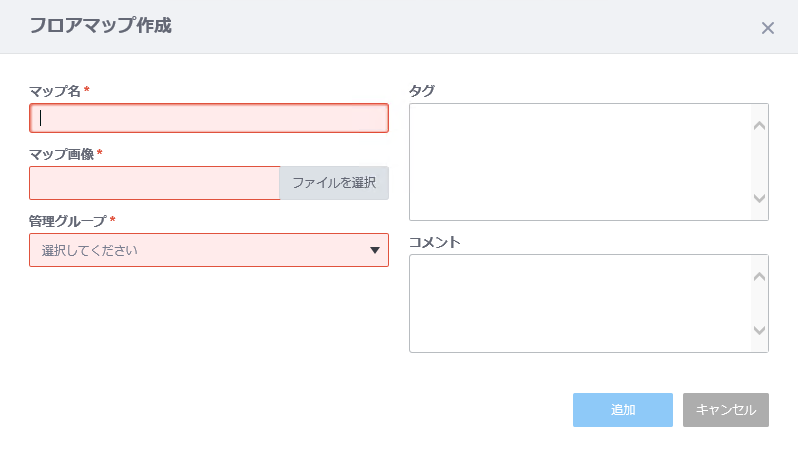Viewport: 798px width, 451px height.
Task: Click inside the タグ text area
Action: pyautogui.click(x=580, y=162)
